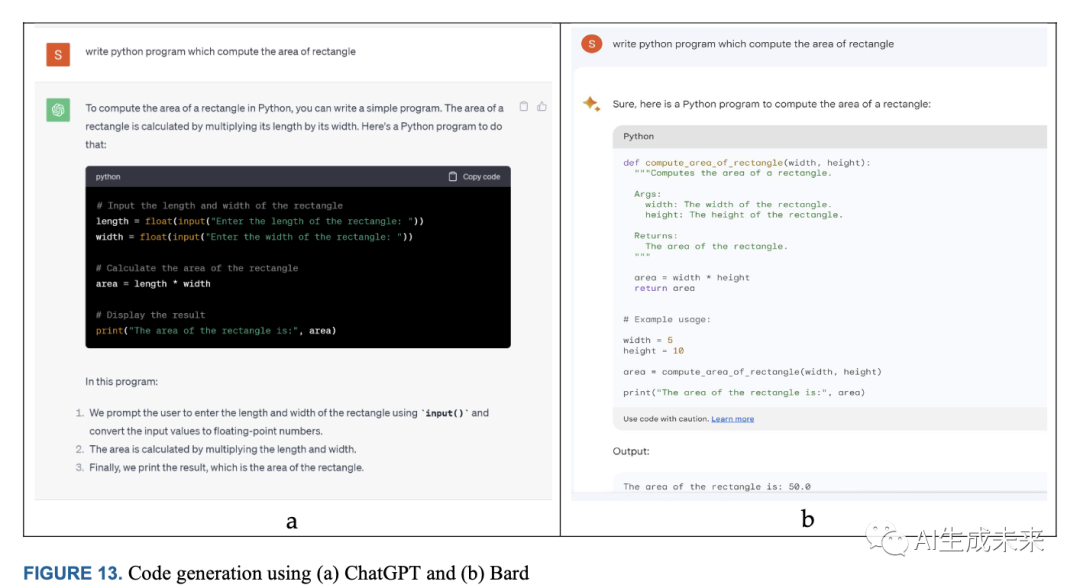1080x588 pixels.
Task: Click the 'Returns:' docstring line
Action: [x=656, y=235]
